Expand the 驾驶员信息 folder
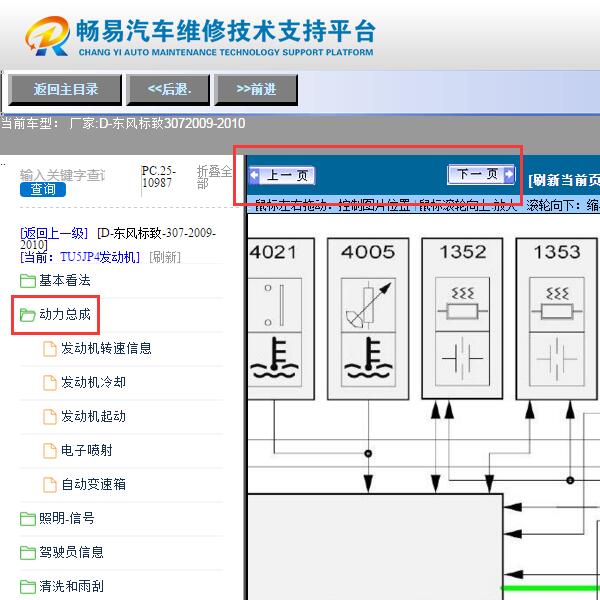The image size is (600, 600). tap(71, 553)
